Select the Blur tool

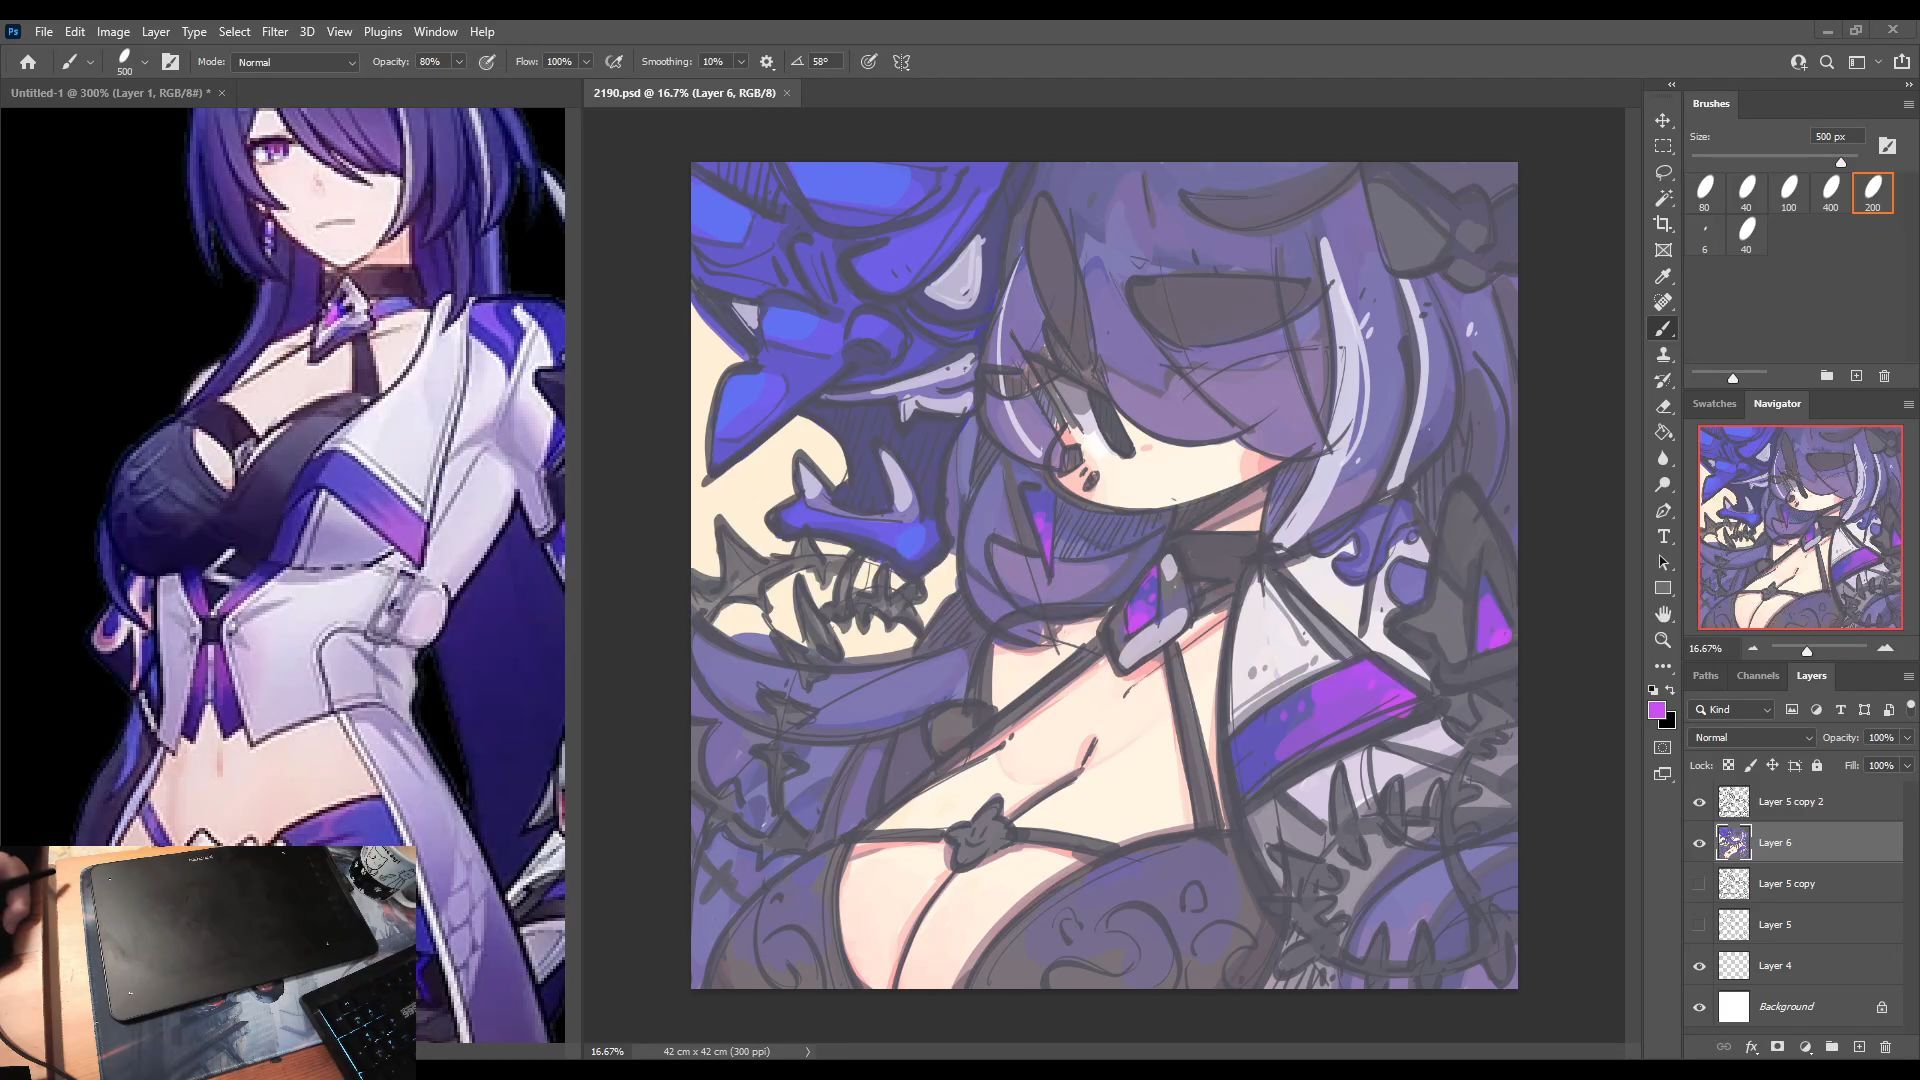tap(1663, 458)
